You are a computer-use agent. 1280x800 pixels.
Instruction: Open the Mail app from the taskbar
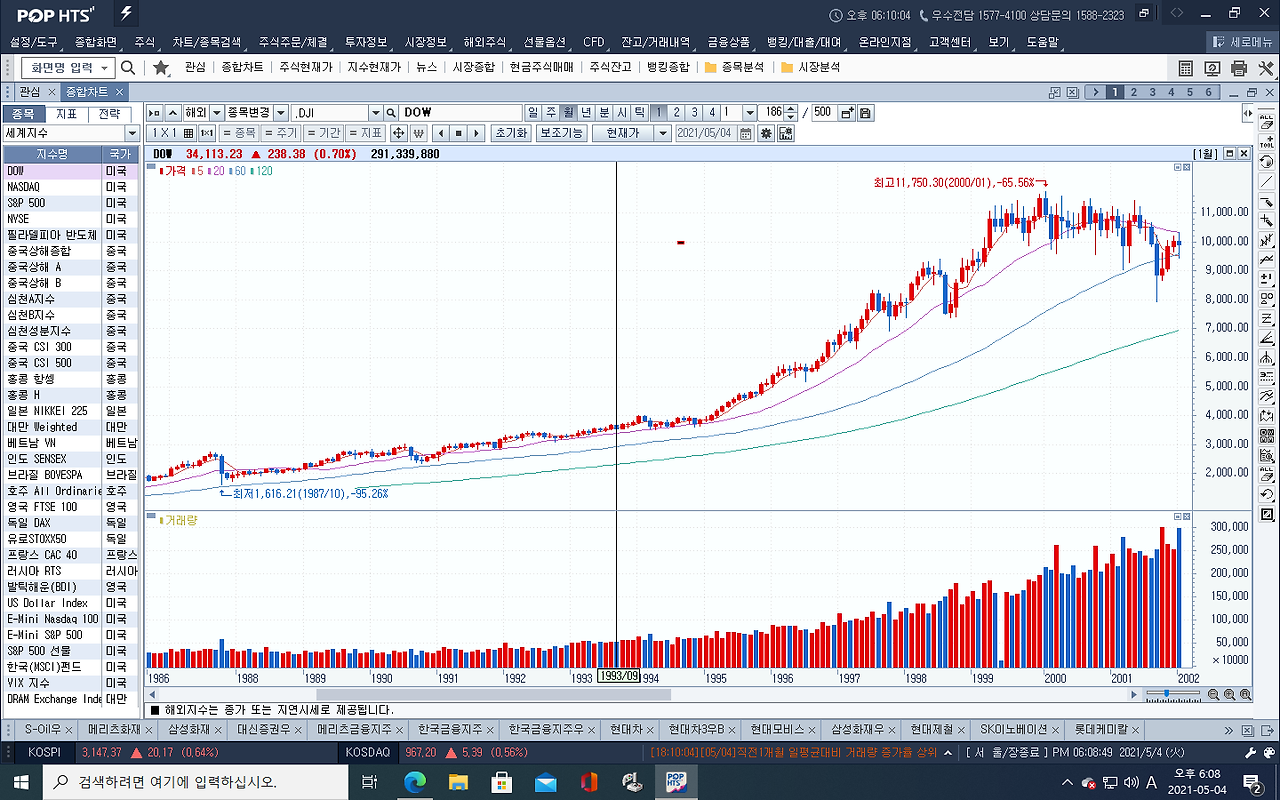[x=545, y=782]
